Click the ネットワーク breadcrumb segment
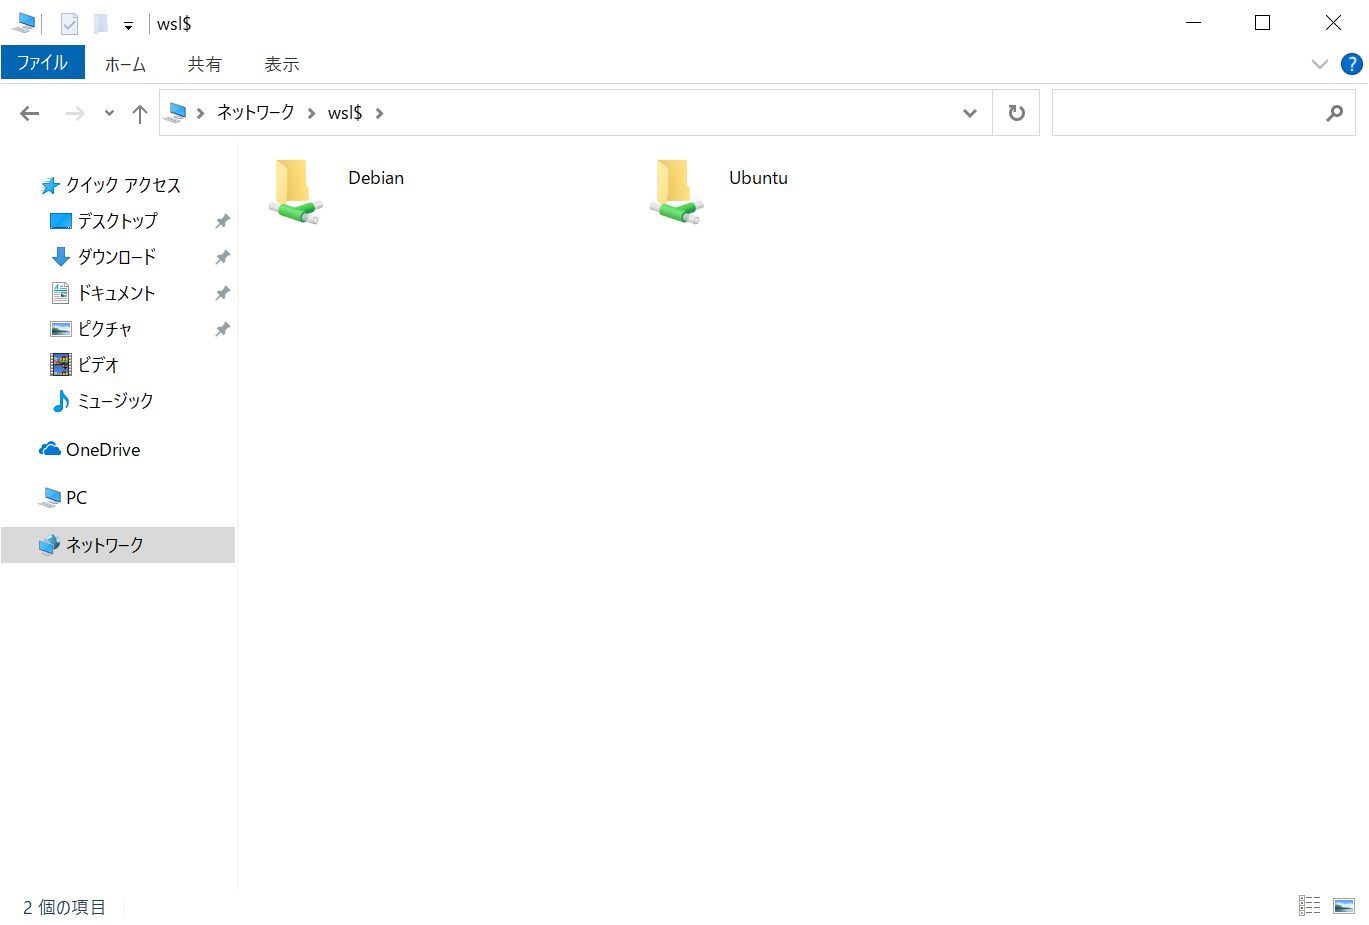The width and height of the screenshot is (1369, 925). 256,113
